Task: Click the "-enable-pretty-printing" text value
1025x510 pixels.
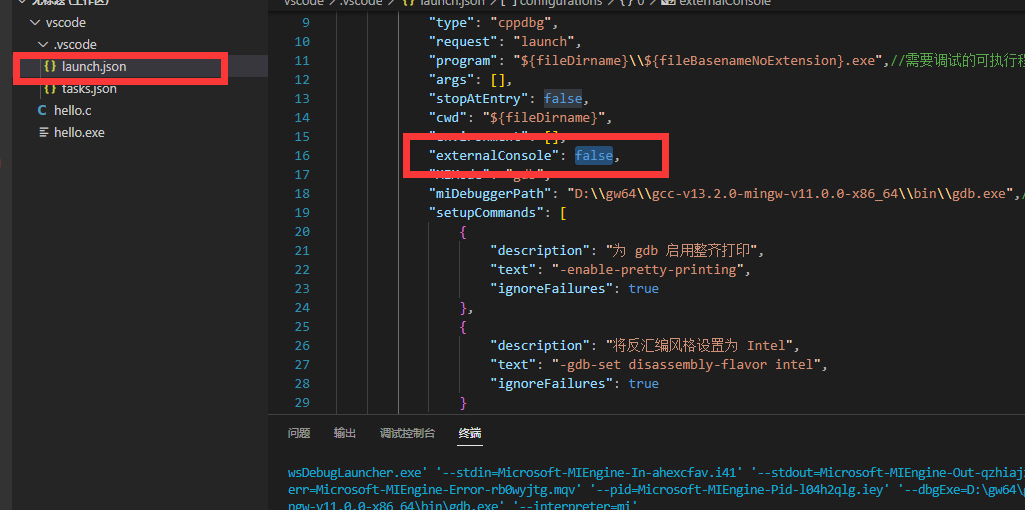Action: (x=648, y=269)
